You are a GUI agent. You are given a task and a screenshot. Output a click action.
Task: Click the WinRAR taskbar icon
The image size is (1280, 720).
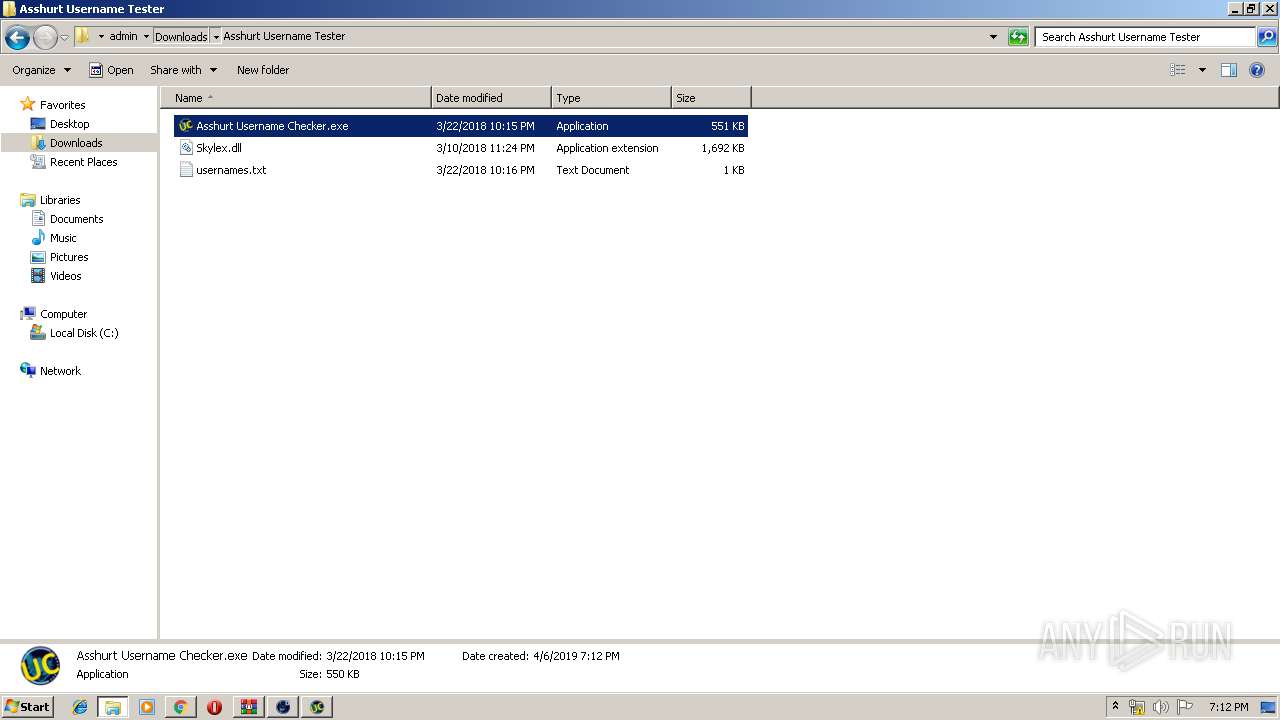(x=248, y=707)
